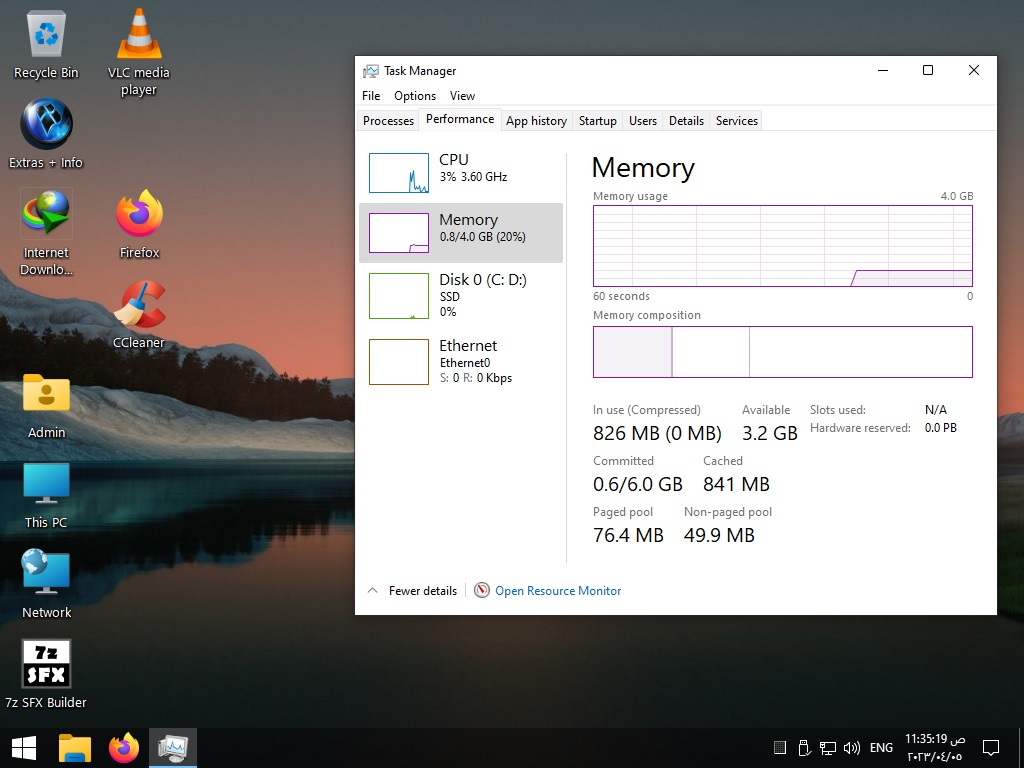Image resolution: width=1024 pixels, height=768 pixels.
Task: Click the "0.0 PB" hardware reserved value
Action: pos(940,428)
